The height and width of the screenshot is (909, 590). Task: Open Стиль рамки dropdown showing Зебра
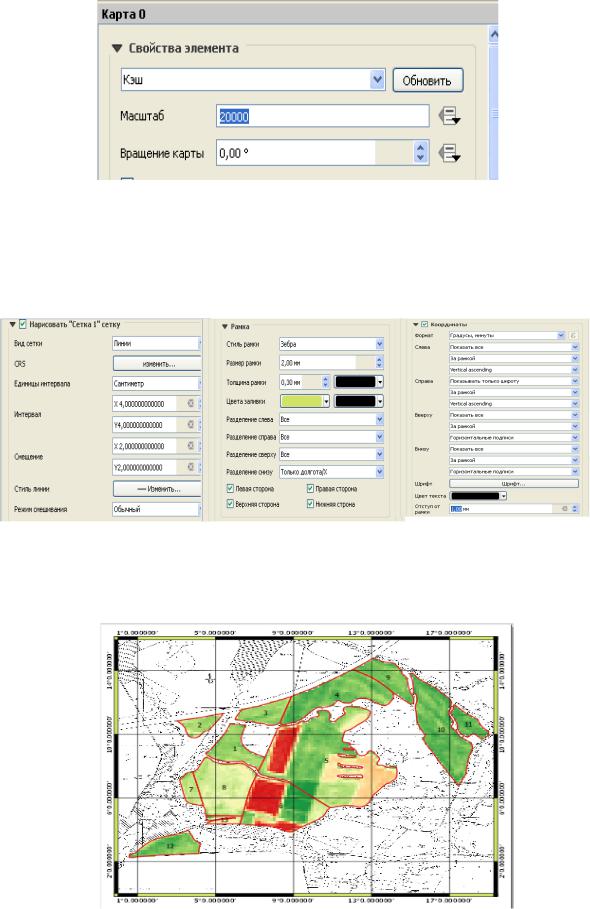pos(332,344)
